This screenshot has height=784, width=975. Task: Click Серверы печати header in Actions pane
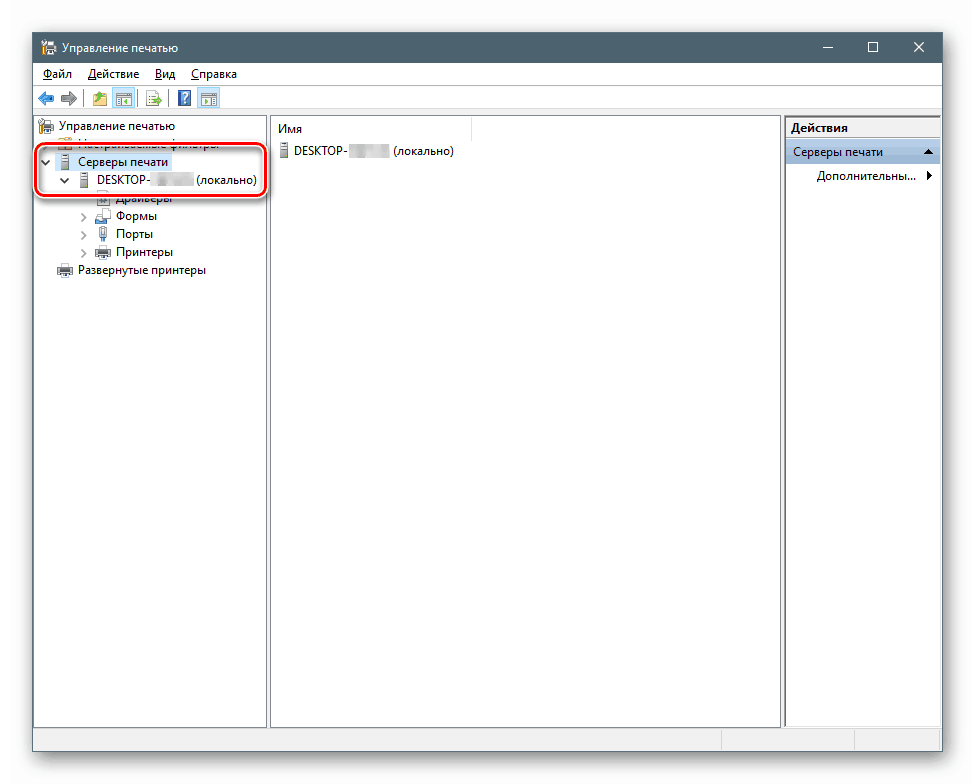(862, 152)
